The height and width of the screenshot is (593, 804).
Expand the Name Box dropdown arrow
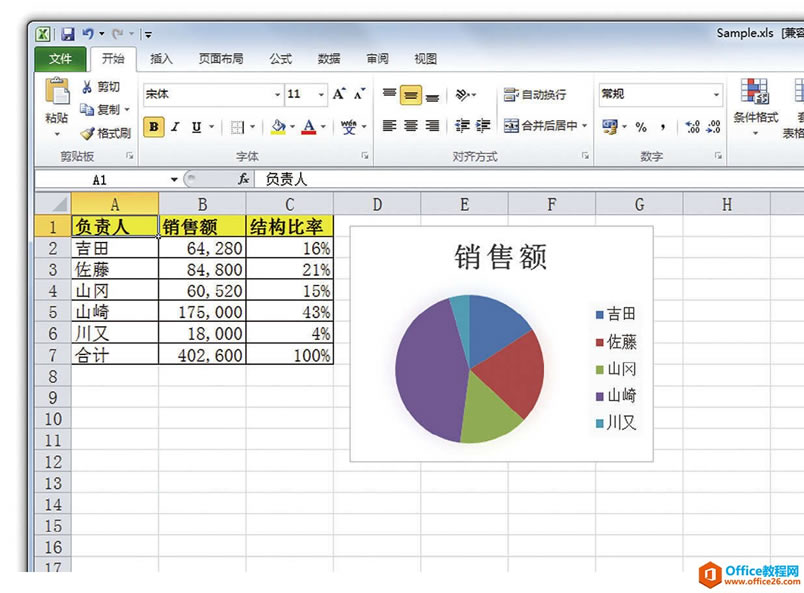[x=174, y=180]
